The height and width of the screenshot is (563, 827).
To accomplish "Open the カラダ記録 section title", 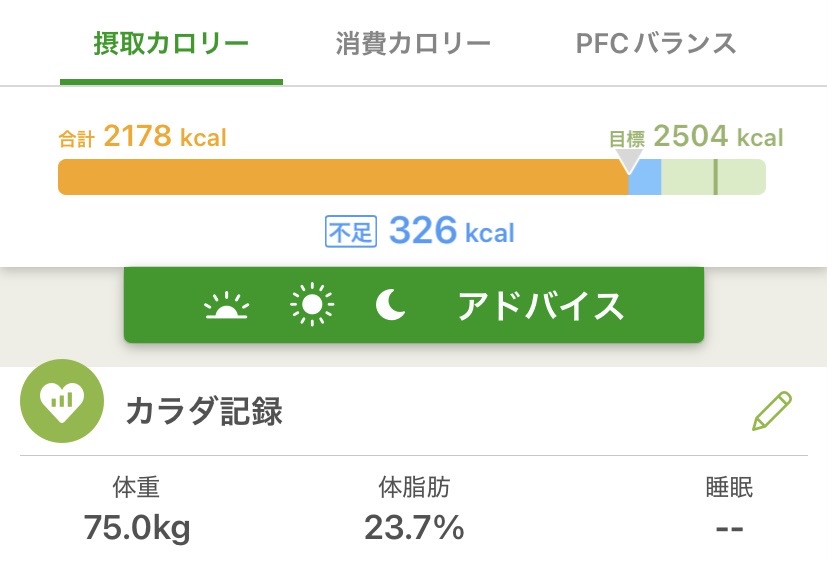I will (x=204, y=412).
